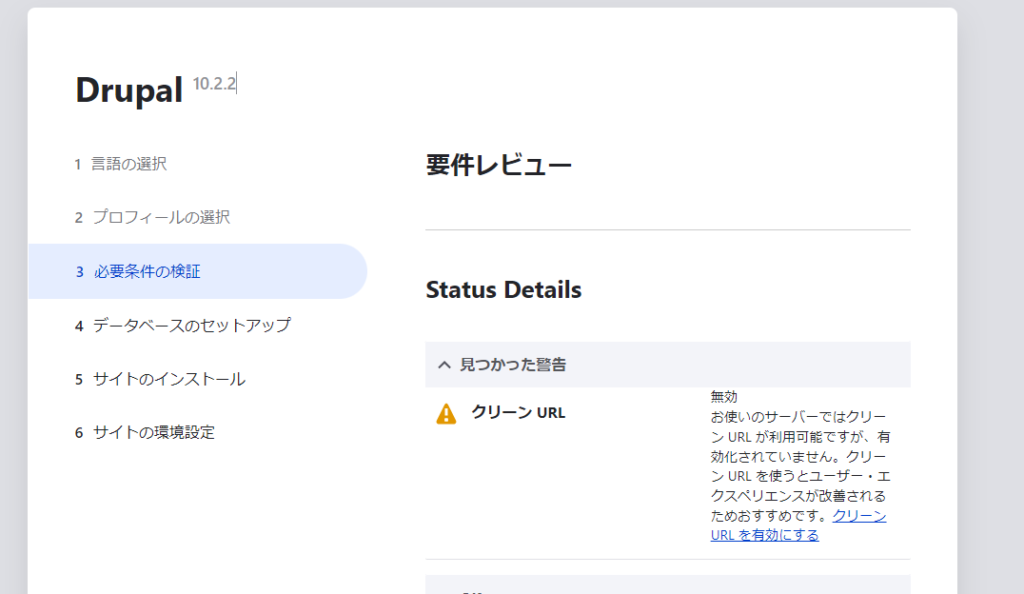The image size is (1024, 594).
Task: Click the orange warning icon beside クリーン URL
Action: (446, 413)
